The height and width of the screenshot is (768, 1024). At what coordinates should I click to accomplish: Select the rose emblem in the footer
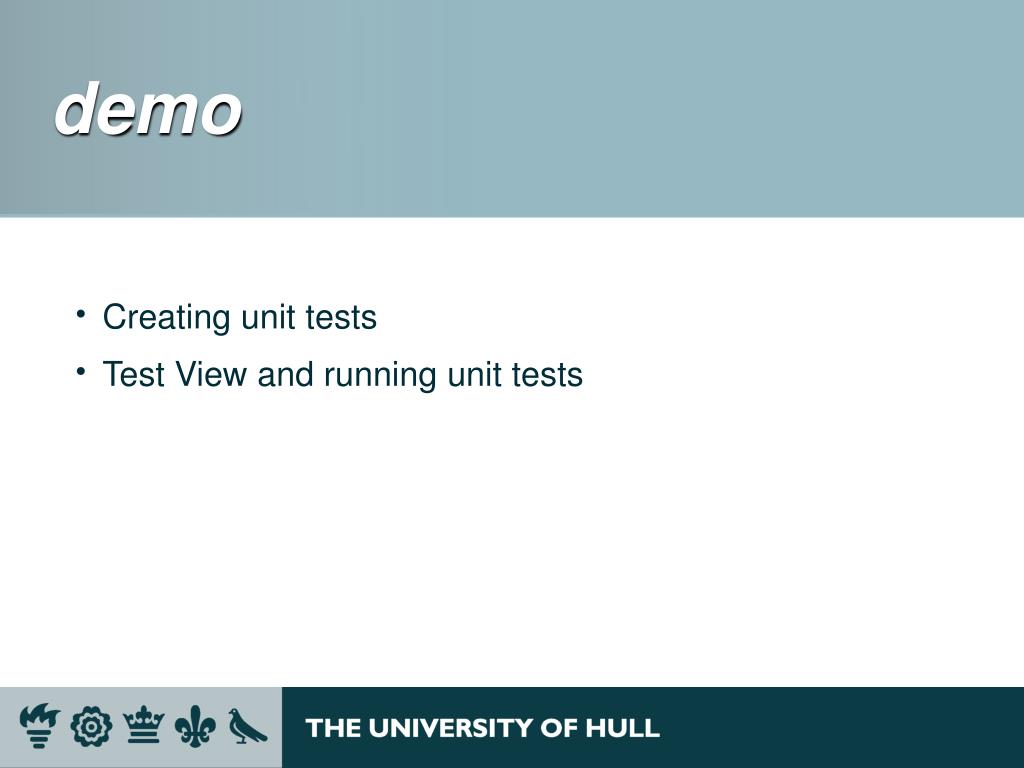pos(91,727)
